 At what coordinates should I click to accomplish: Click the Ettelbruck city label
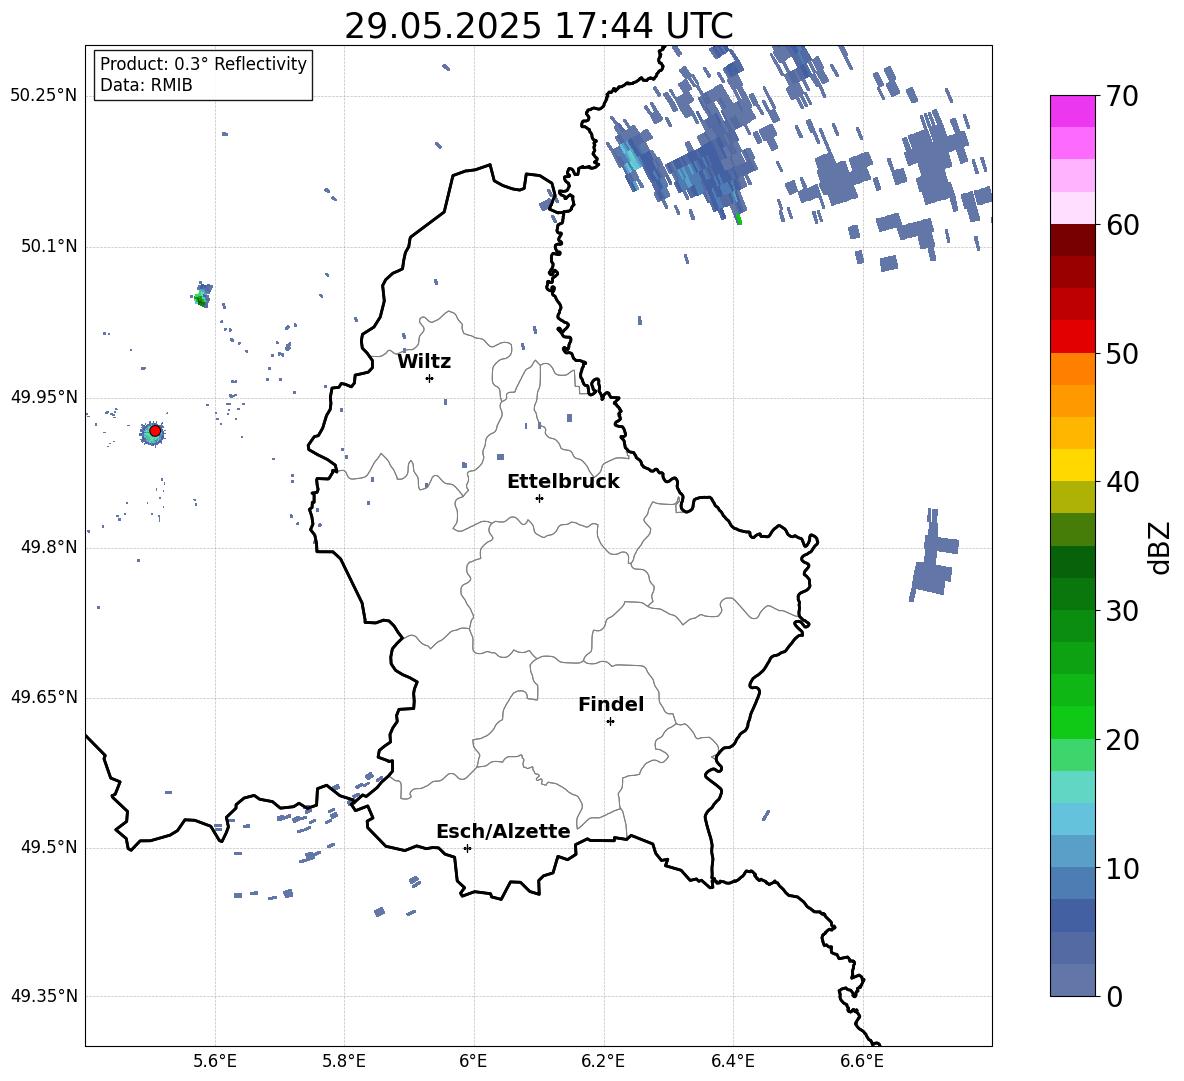tap(563, 482)
